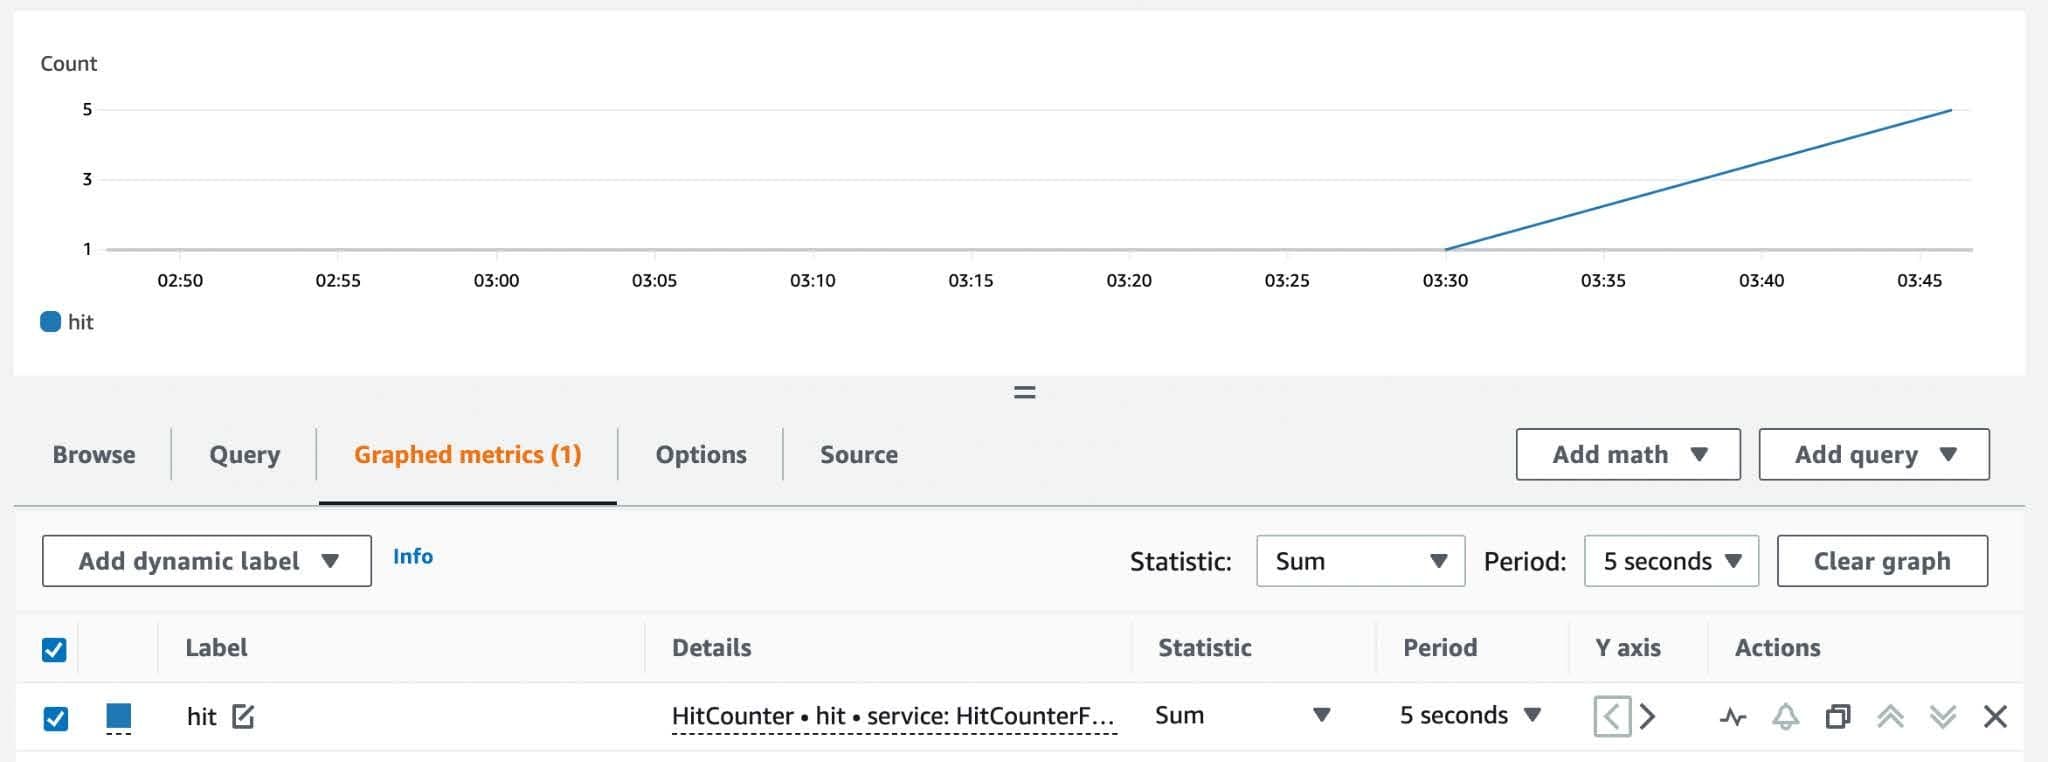Uncheck the hit metric row checkbox
Screen dimensions: 2048x762
[x=56, y=718]
